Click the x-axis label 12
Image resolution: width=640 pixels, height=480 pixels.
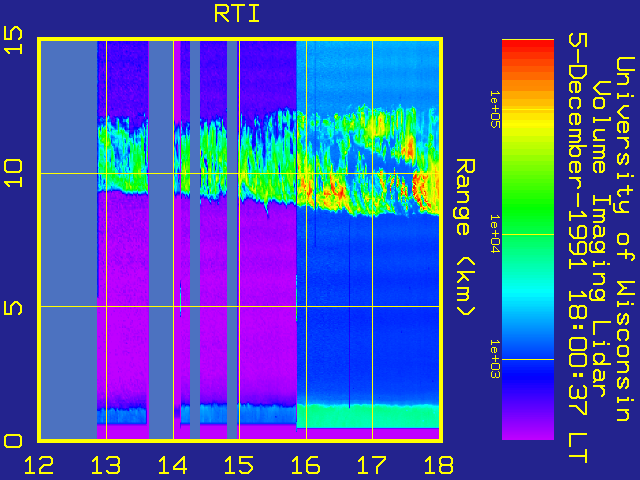(39, 465)
